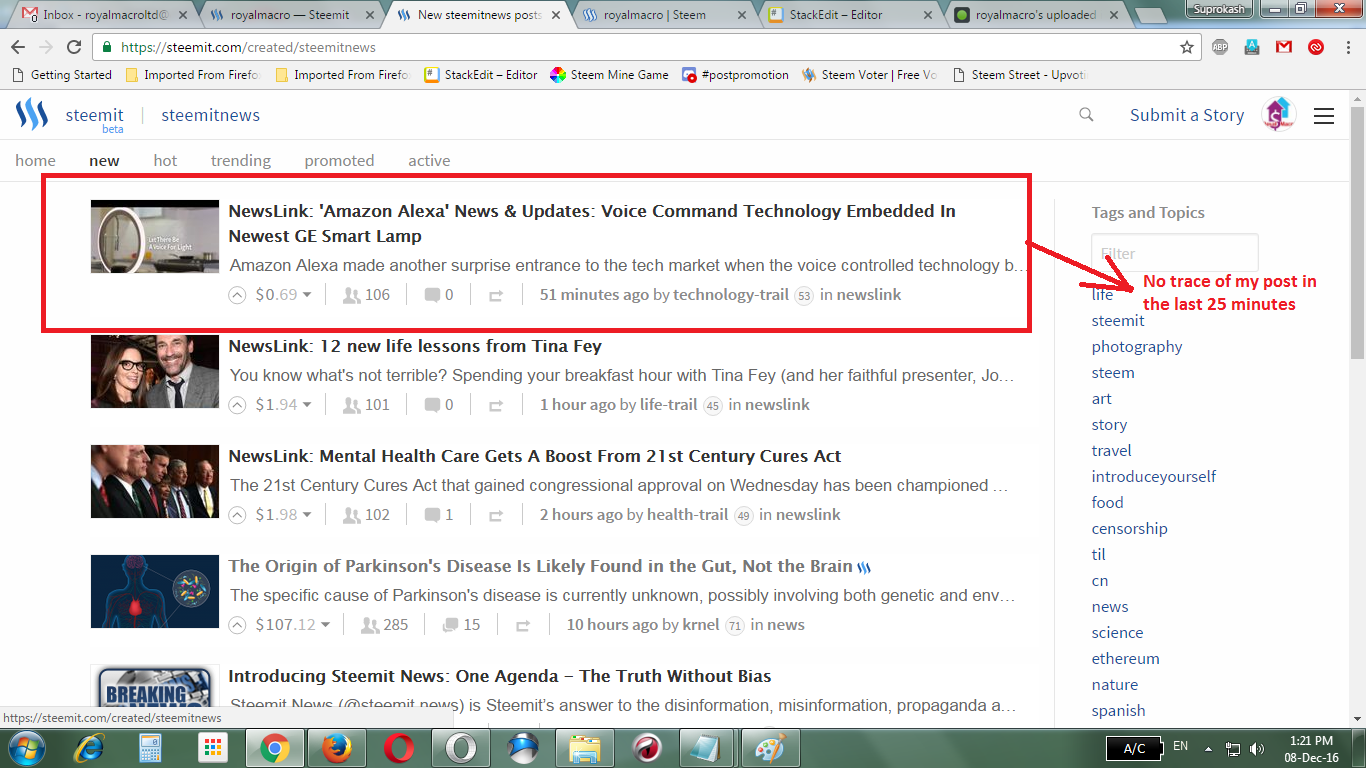Open Paint from the taskbar

click(x=770, y=748)
